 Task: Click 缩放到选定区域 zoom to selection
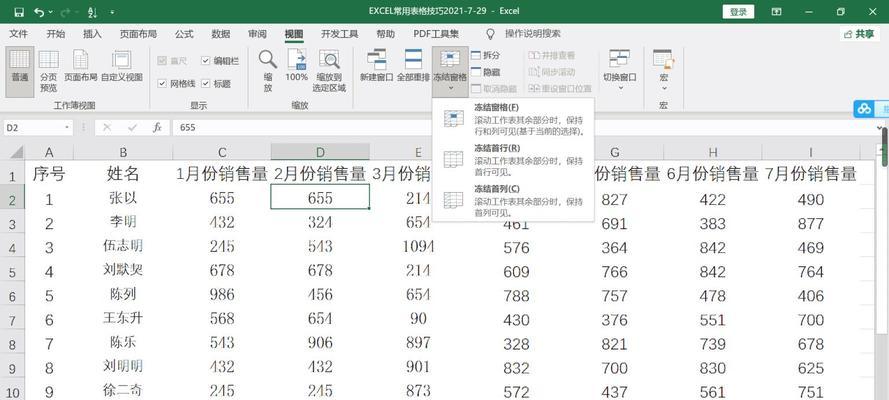point(329,70)
